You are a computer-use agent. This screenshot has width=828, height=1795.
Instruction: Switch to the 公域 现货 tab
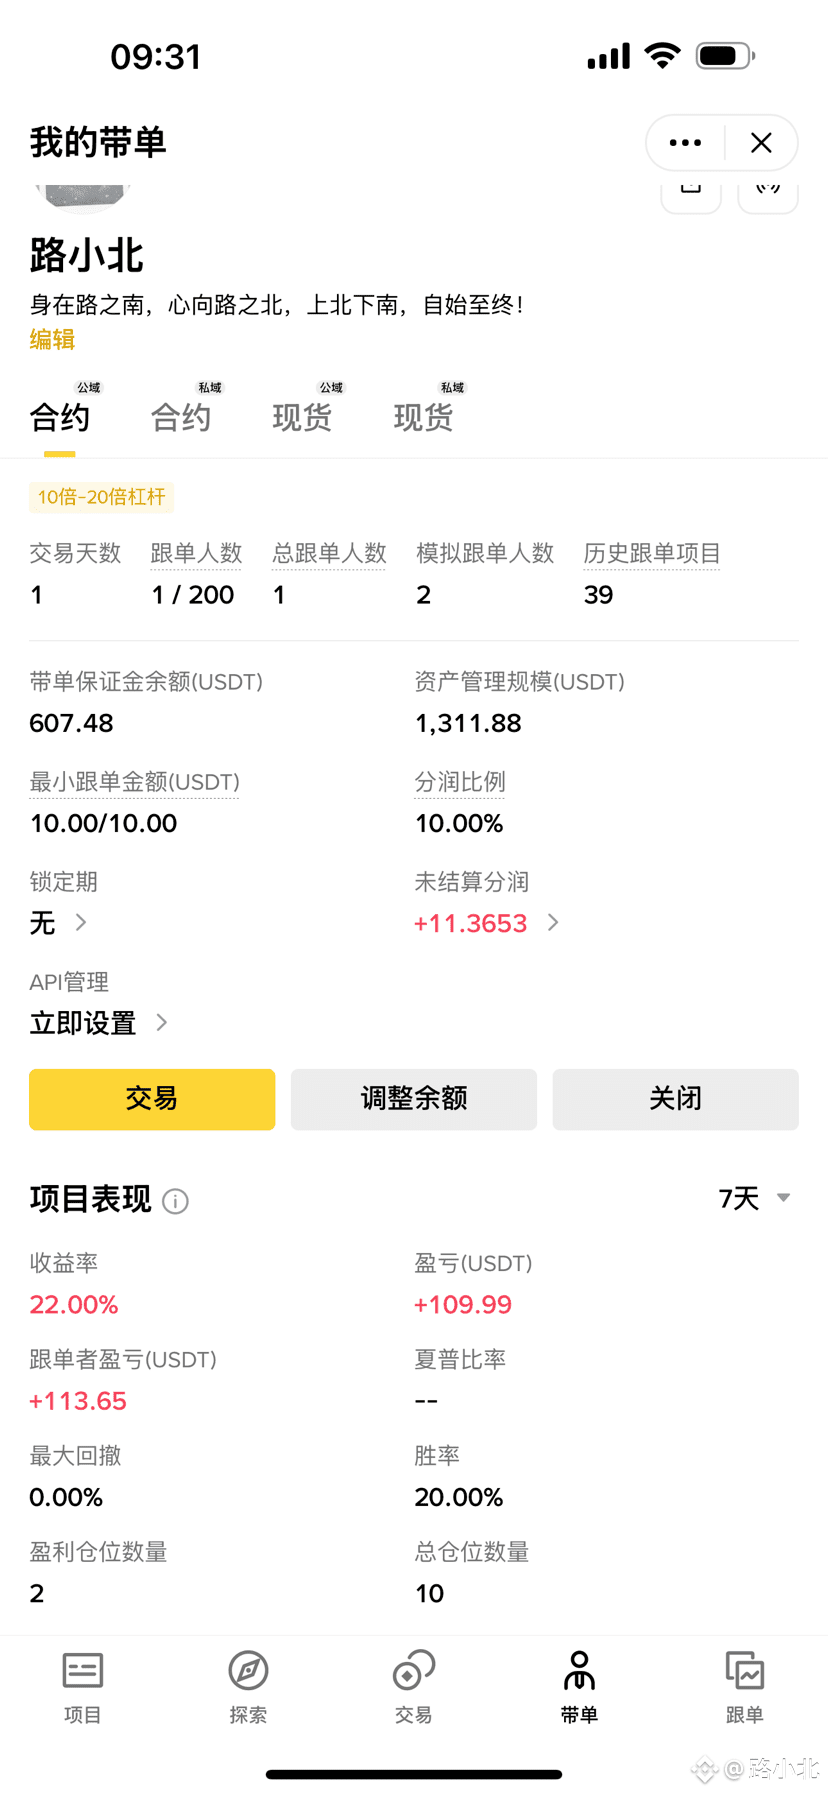pyautogui.click(x=303, y=416)
